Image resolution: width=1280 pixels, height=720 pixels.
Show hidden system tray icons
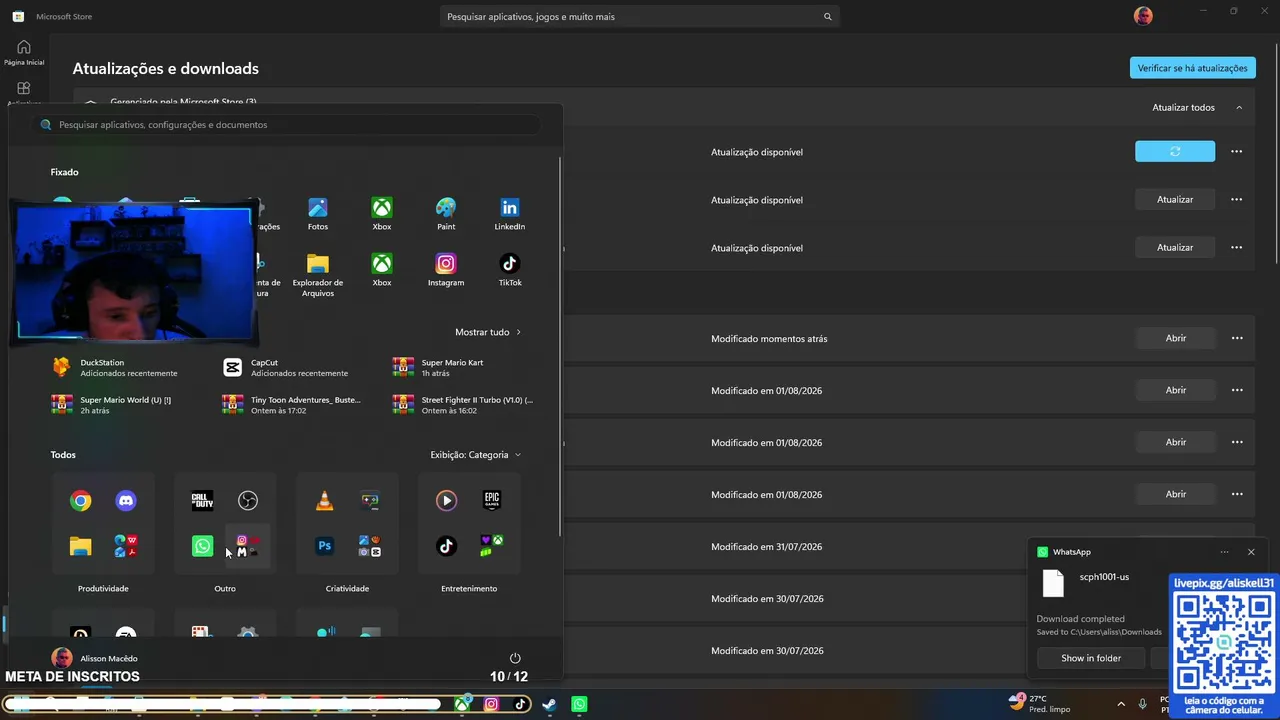pyautogui.click(x=1120, y=704)
